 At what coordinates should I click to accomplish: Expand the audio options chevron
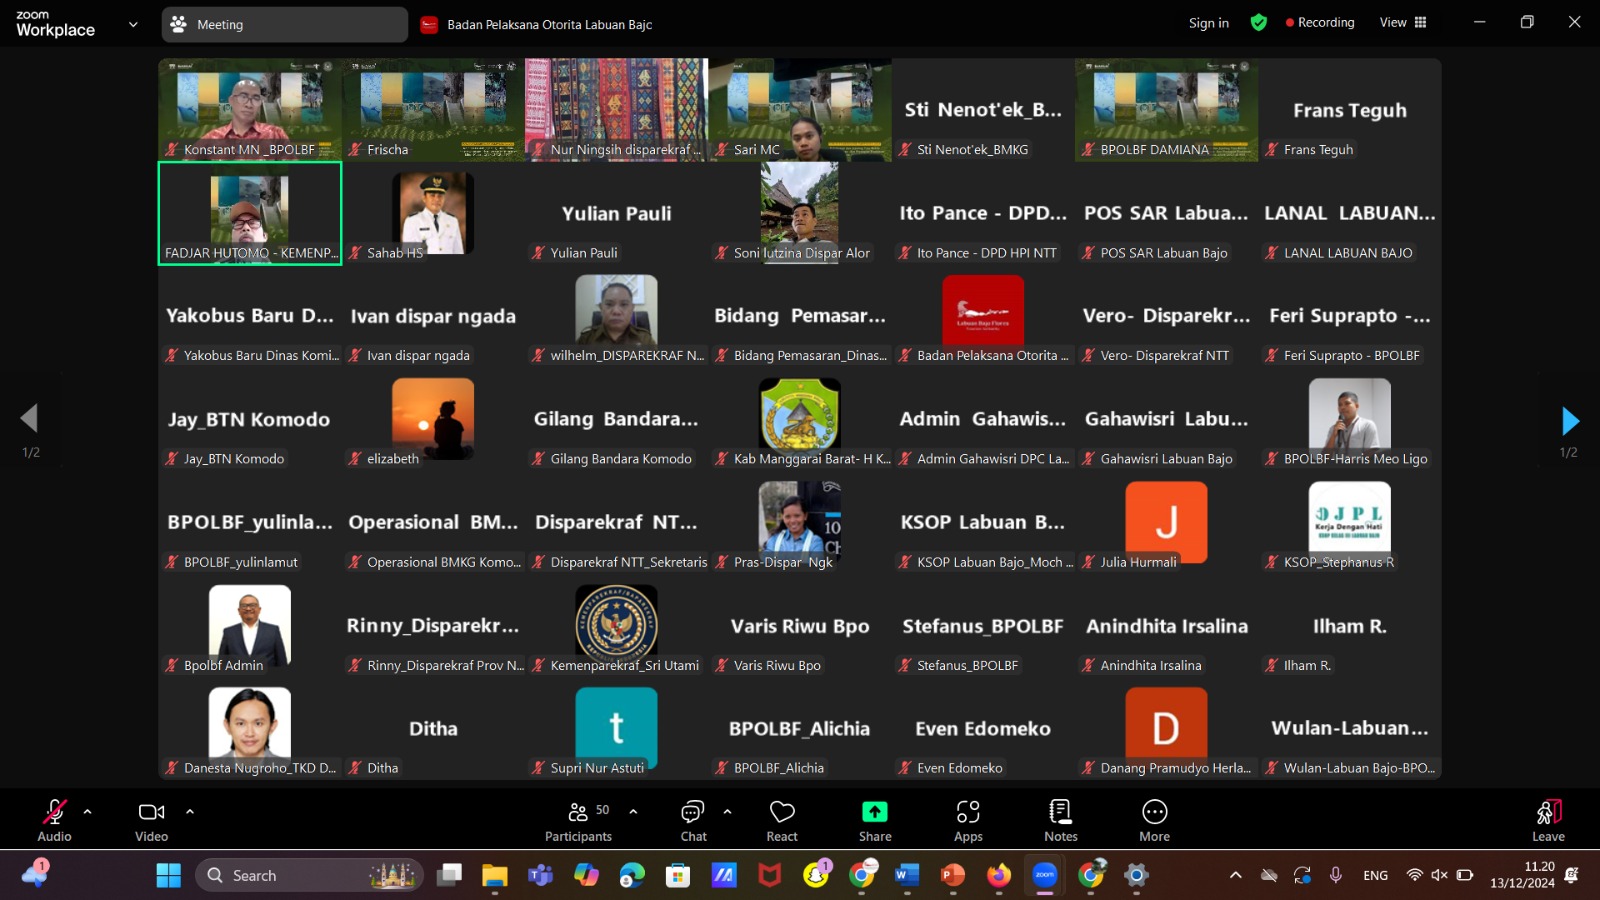(x=88, y=811)
